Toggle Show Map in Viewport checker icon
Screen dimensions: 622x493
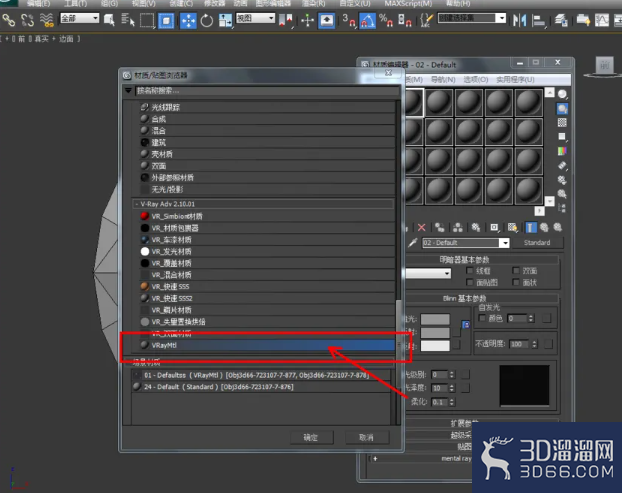point(512,227)
